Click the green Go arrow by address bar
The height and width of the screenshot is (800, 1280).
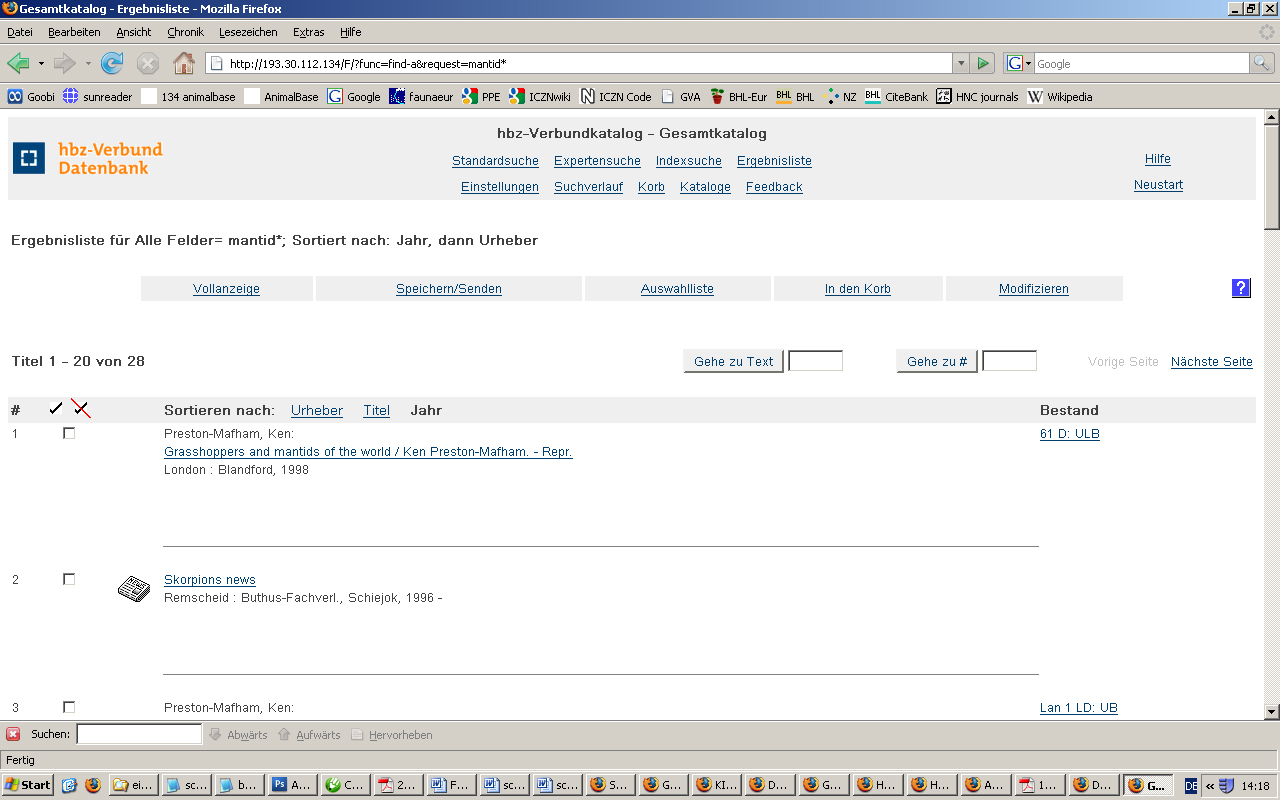[x=983, y=64]
